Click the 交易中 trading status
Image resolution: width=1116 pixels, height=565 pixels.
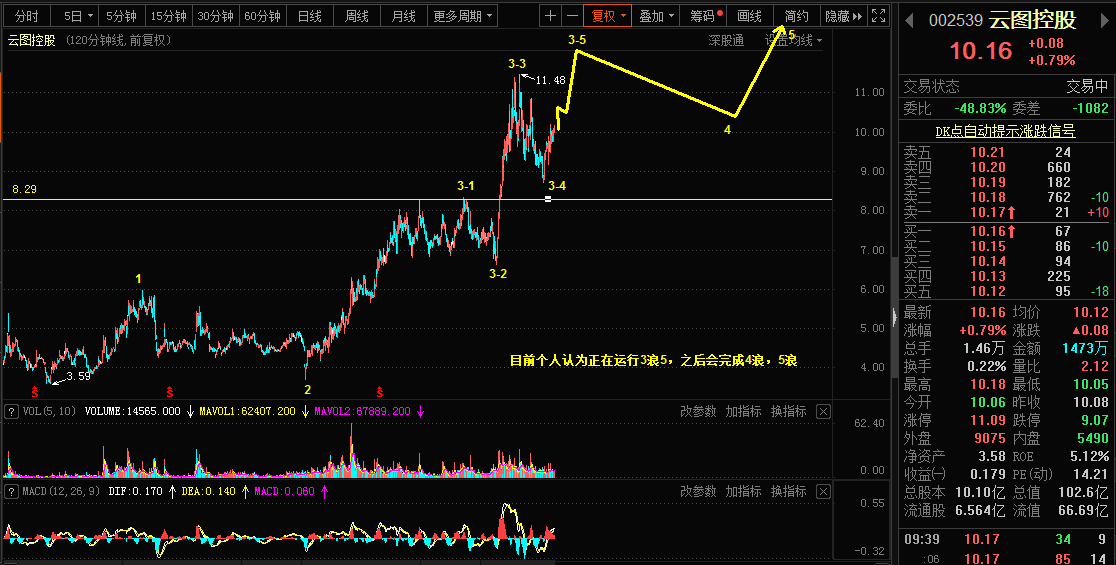click(1087, 86)
